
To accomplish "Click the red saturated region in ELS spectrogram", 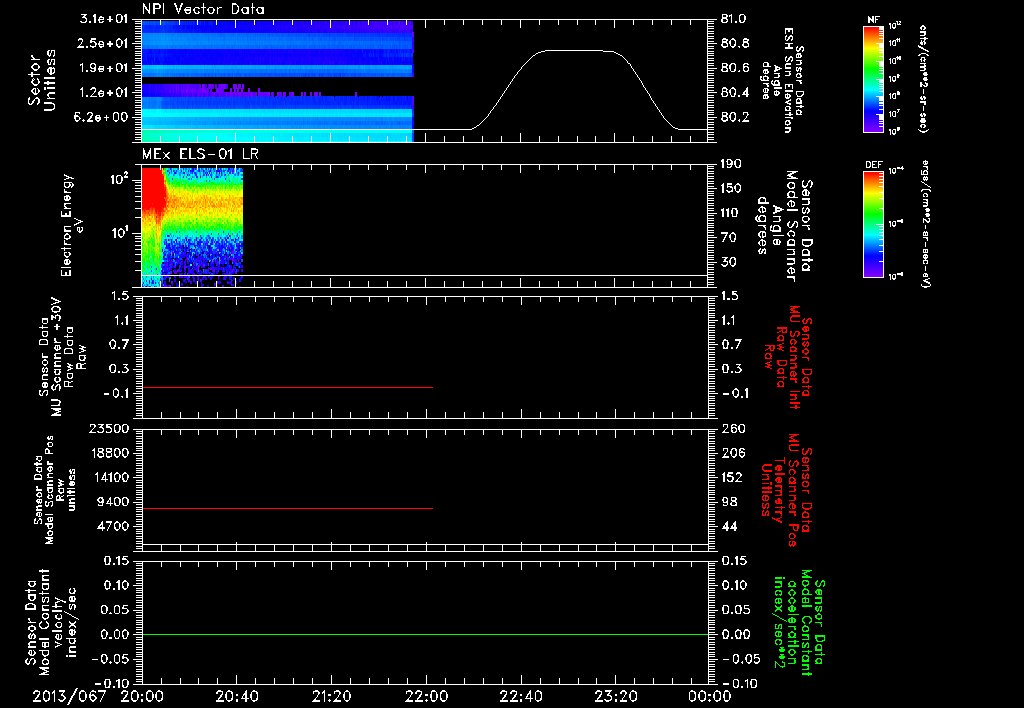I will pyautogui.click(x=152, y=189).
